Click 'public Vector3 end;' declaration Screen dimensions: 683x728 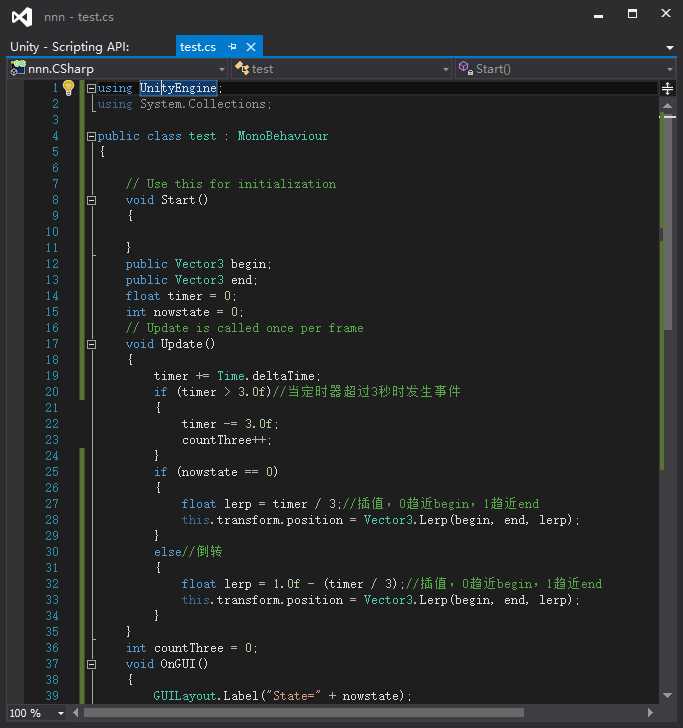point(191,280)
